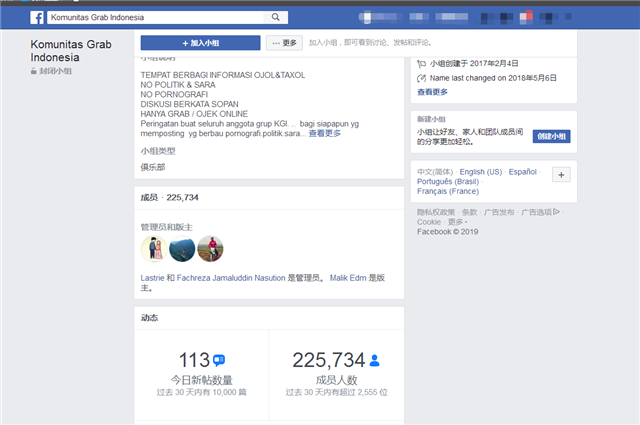640x425 pixels.
Task: Switch language to Português (Brasil)
Action: click(448, 181)
